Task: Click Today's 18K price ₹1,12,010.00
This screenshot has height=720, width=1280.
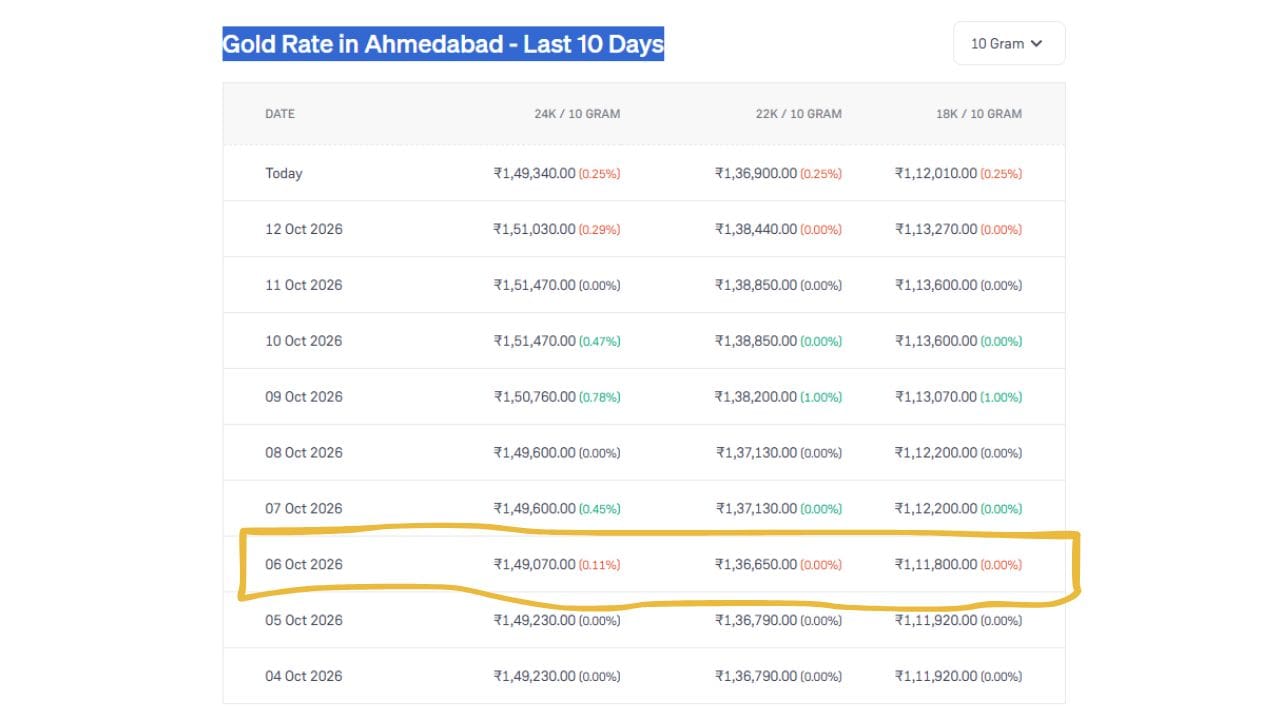Action: [936, 173]
